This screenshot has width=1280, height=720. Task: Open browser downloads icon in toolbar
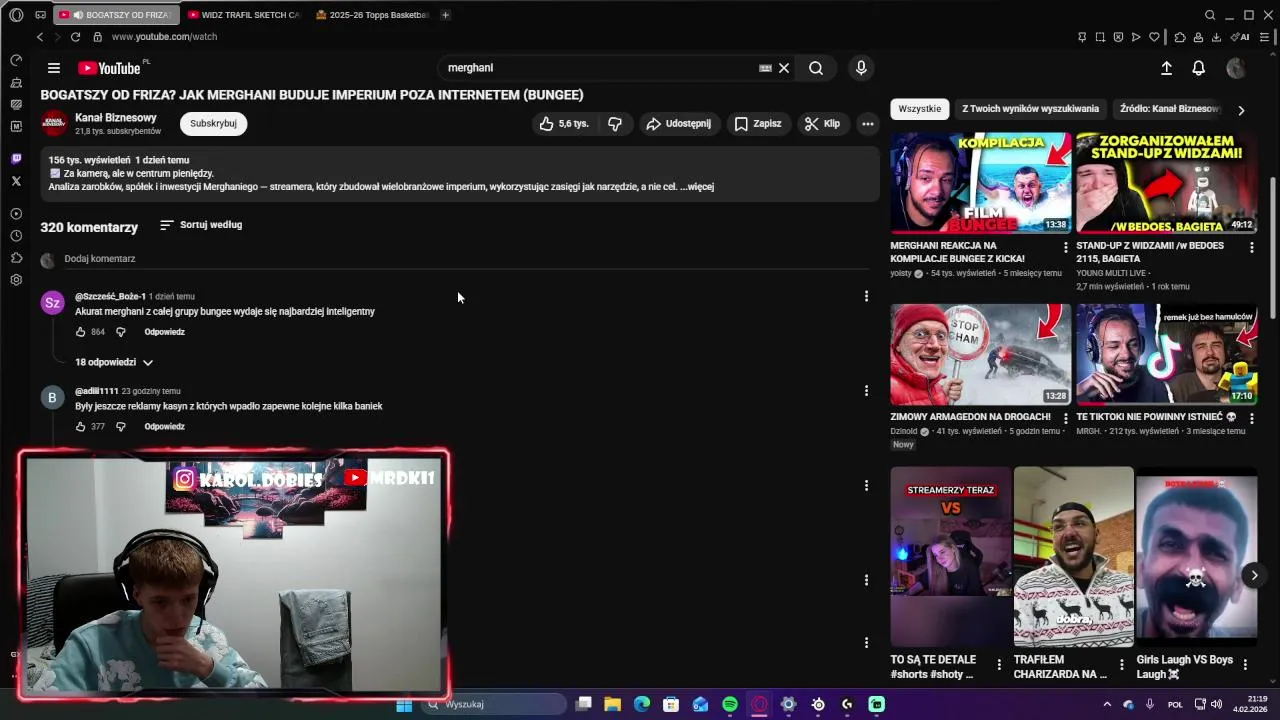click(x=1216, y=37)
